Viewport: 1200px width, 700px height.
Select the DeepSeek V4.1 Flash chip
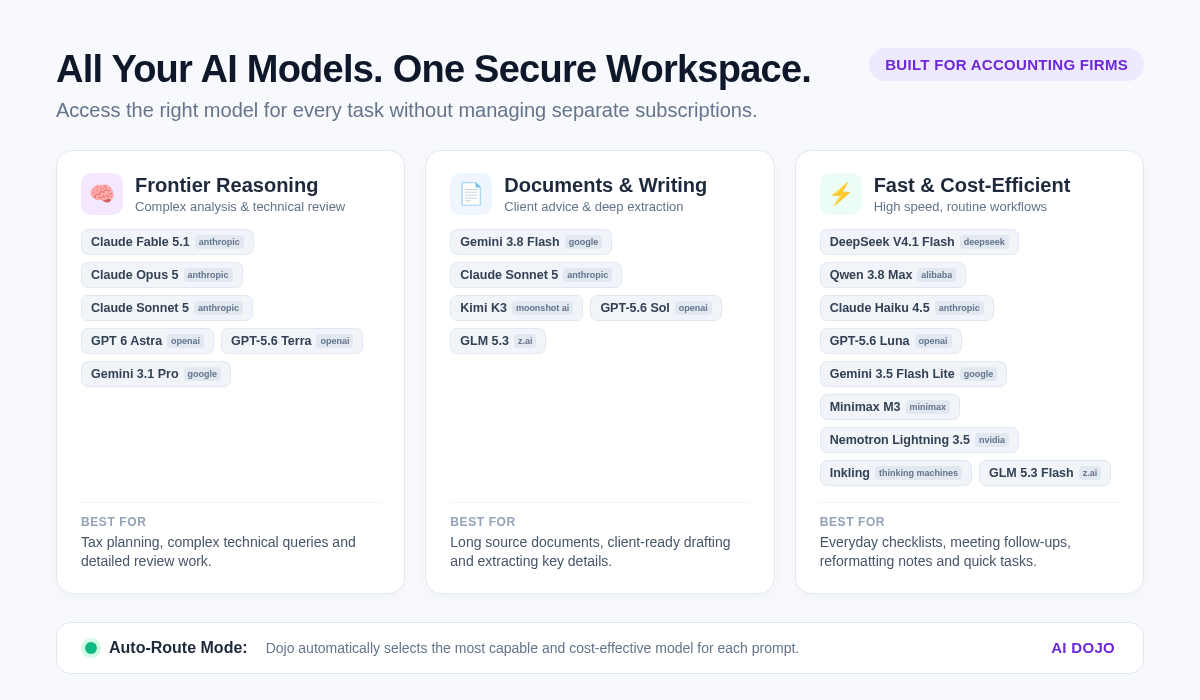point(919,242)
